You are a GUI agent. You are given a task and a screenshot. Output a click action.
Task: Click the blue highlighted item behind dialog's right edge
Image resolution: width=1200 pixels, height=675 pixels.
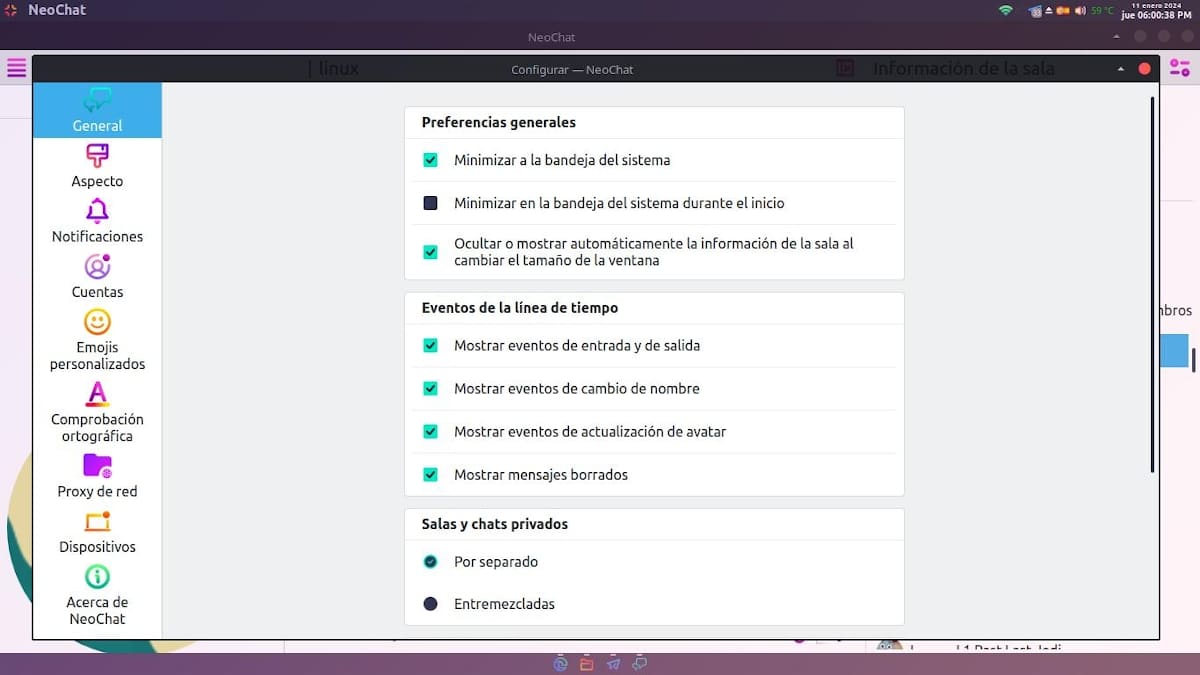(x=1174, y=351)
